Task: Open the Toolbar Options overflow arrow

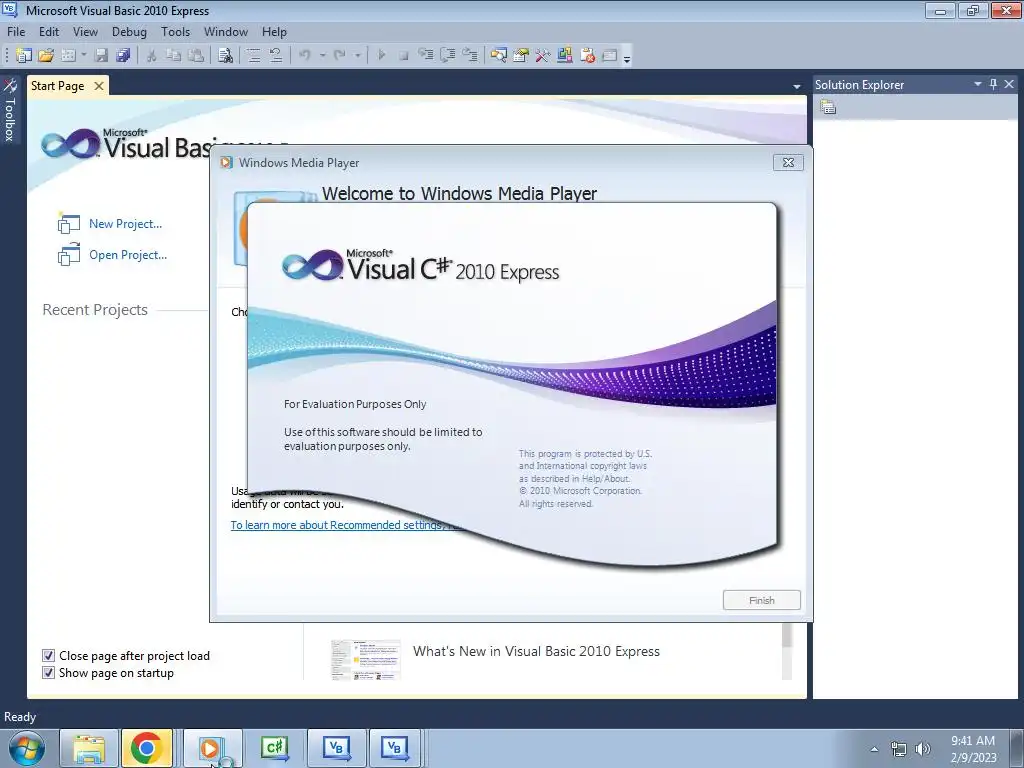Action: coord(627,58)
